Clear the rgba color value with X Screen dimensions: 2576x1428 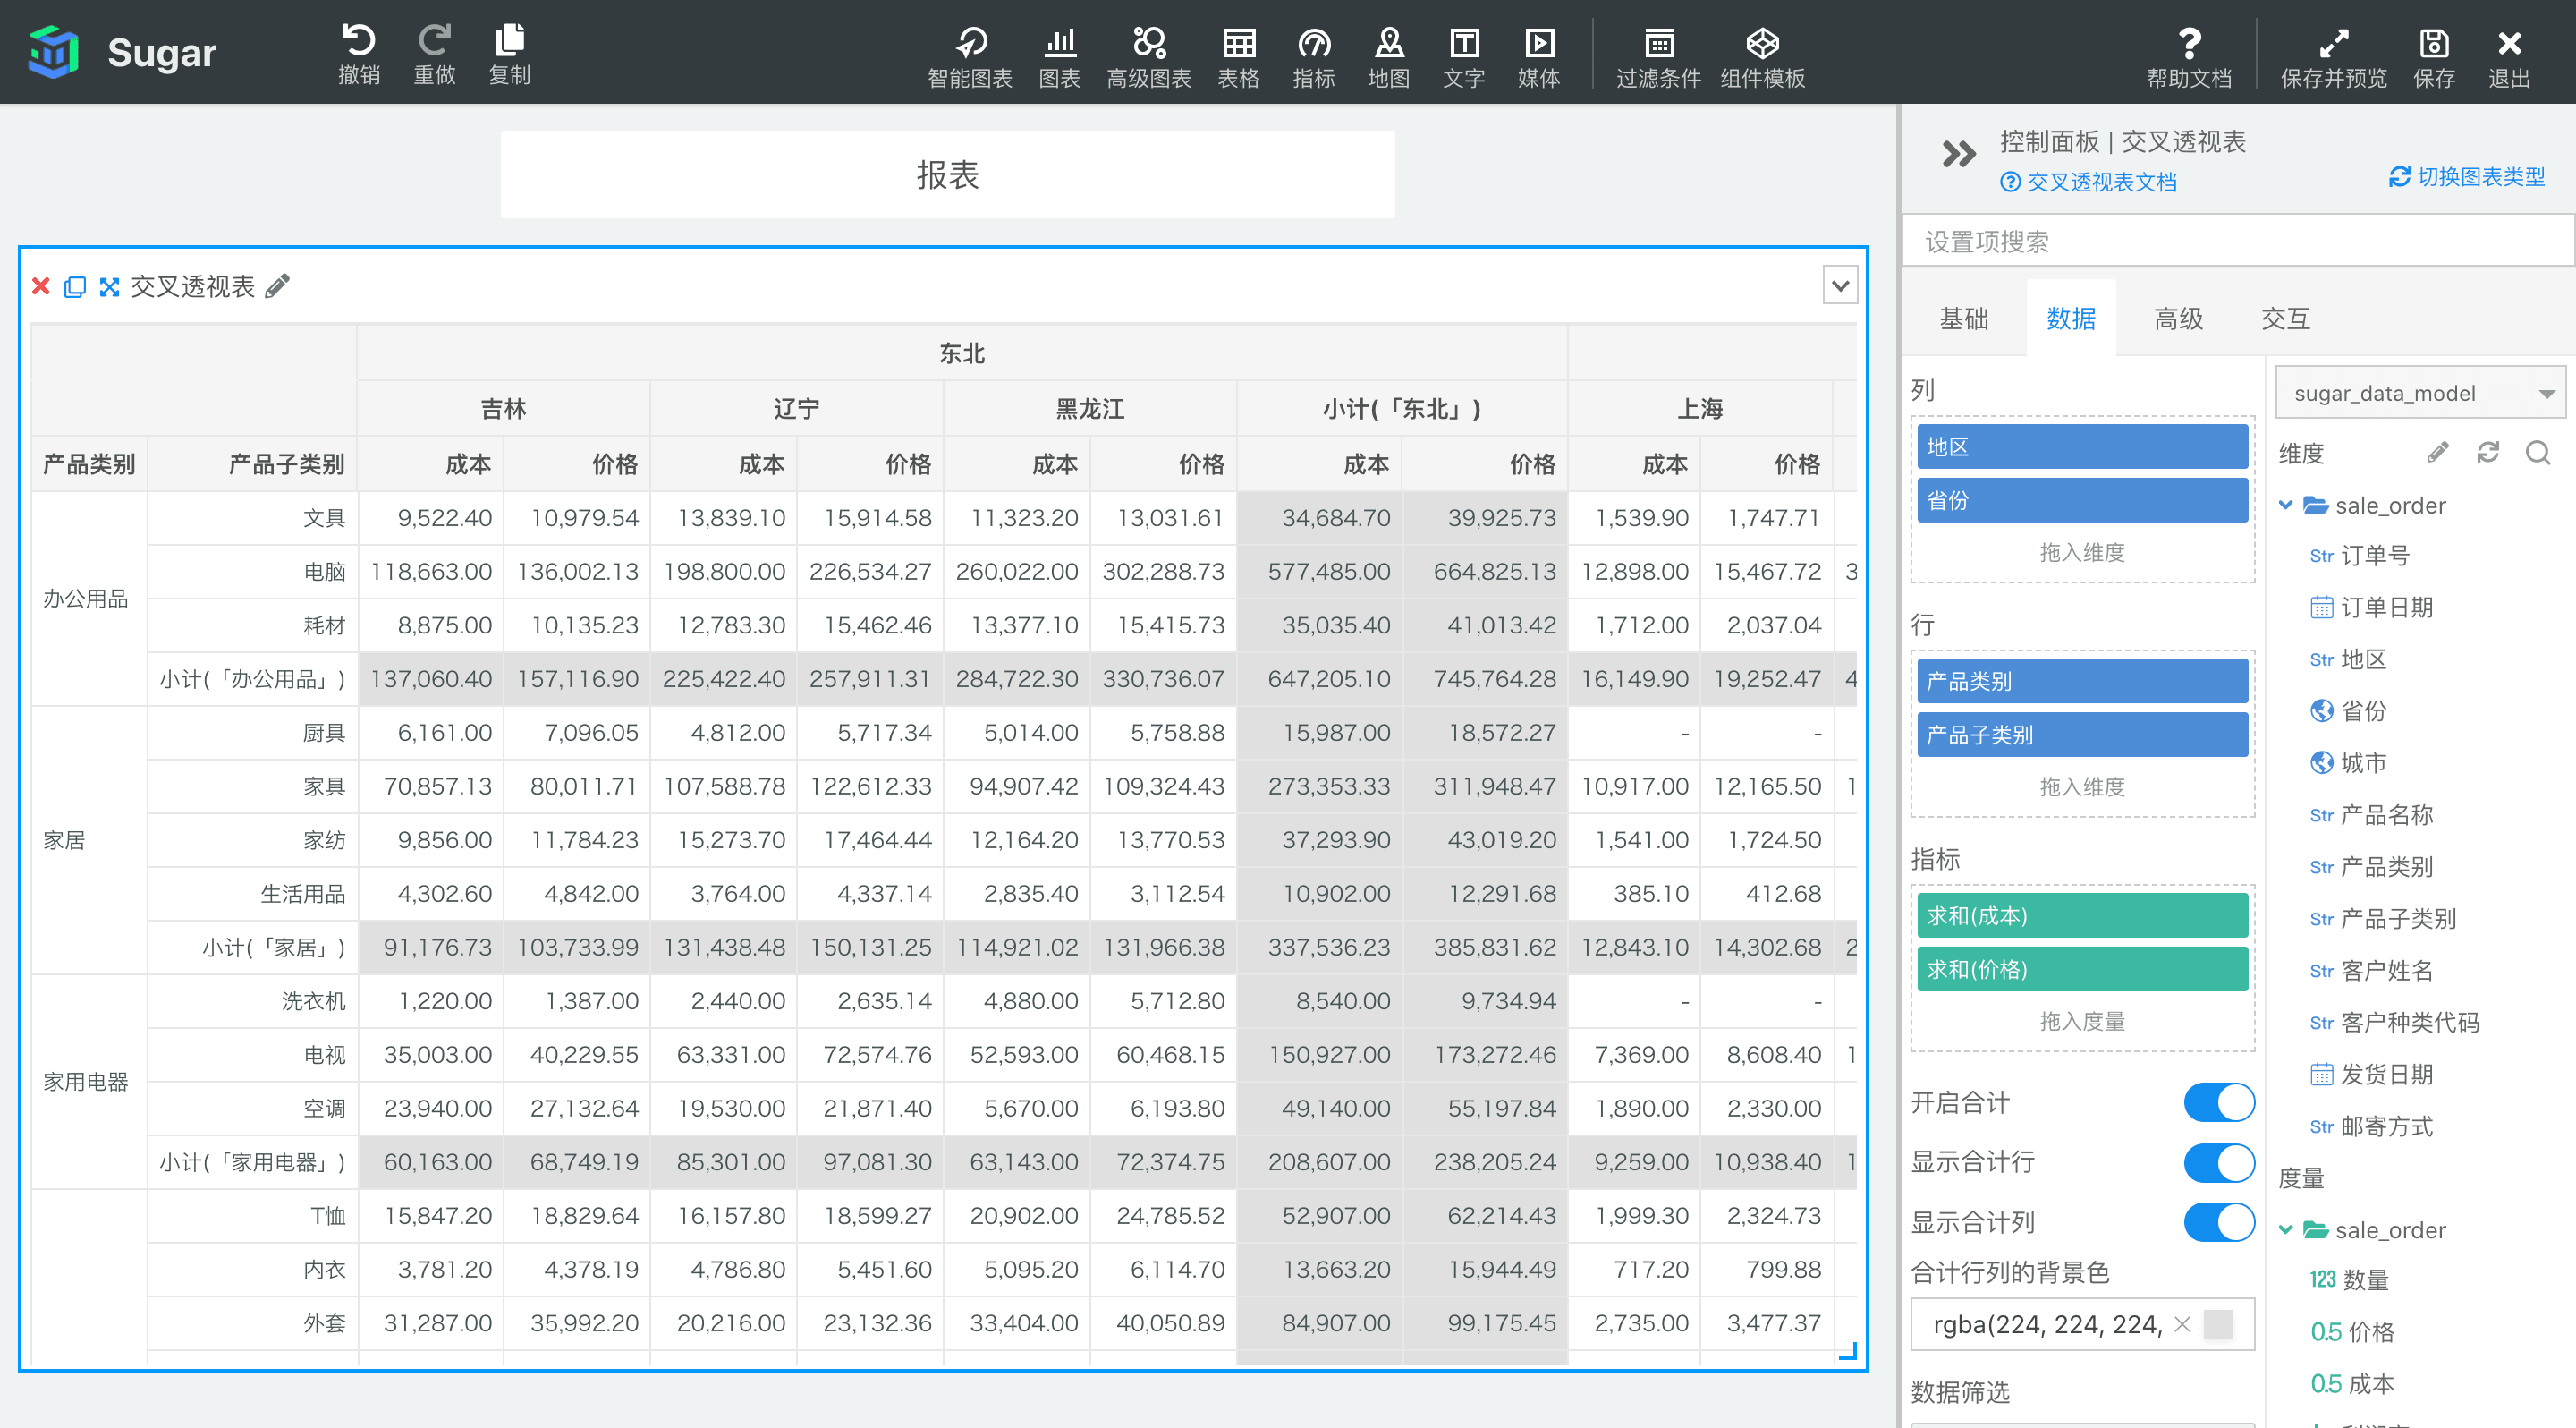coord(2182,1324)
